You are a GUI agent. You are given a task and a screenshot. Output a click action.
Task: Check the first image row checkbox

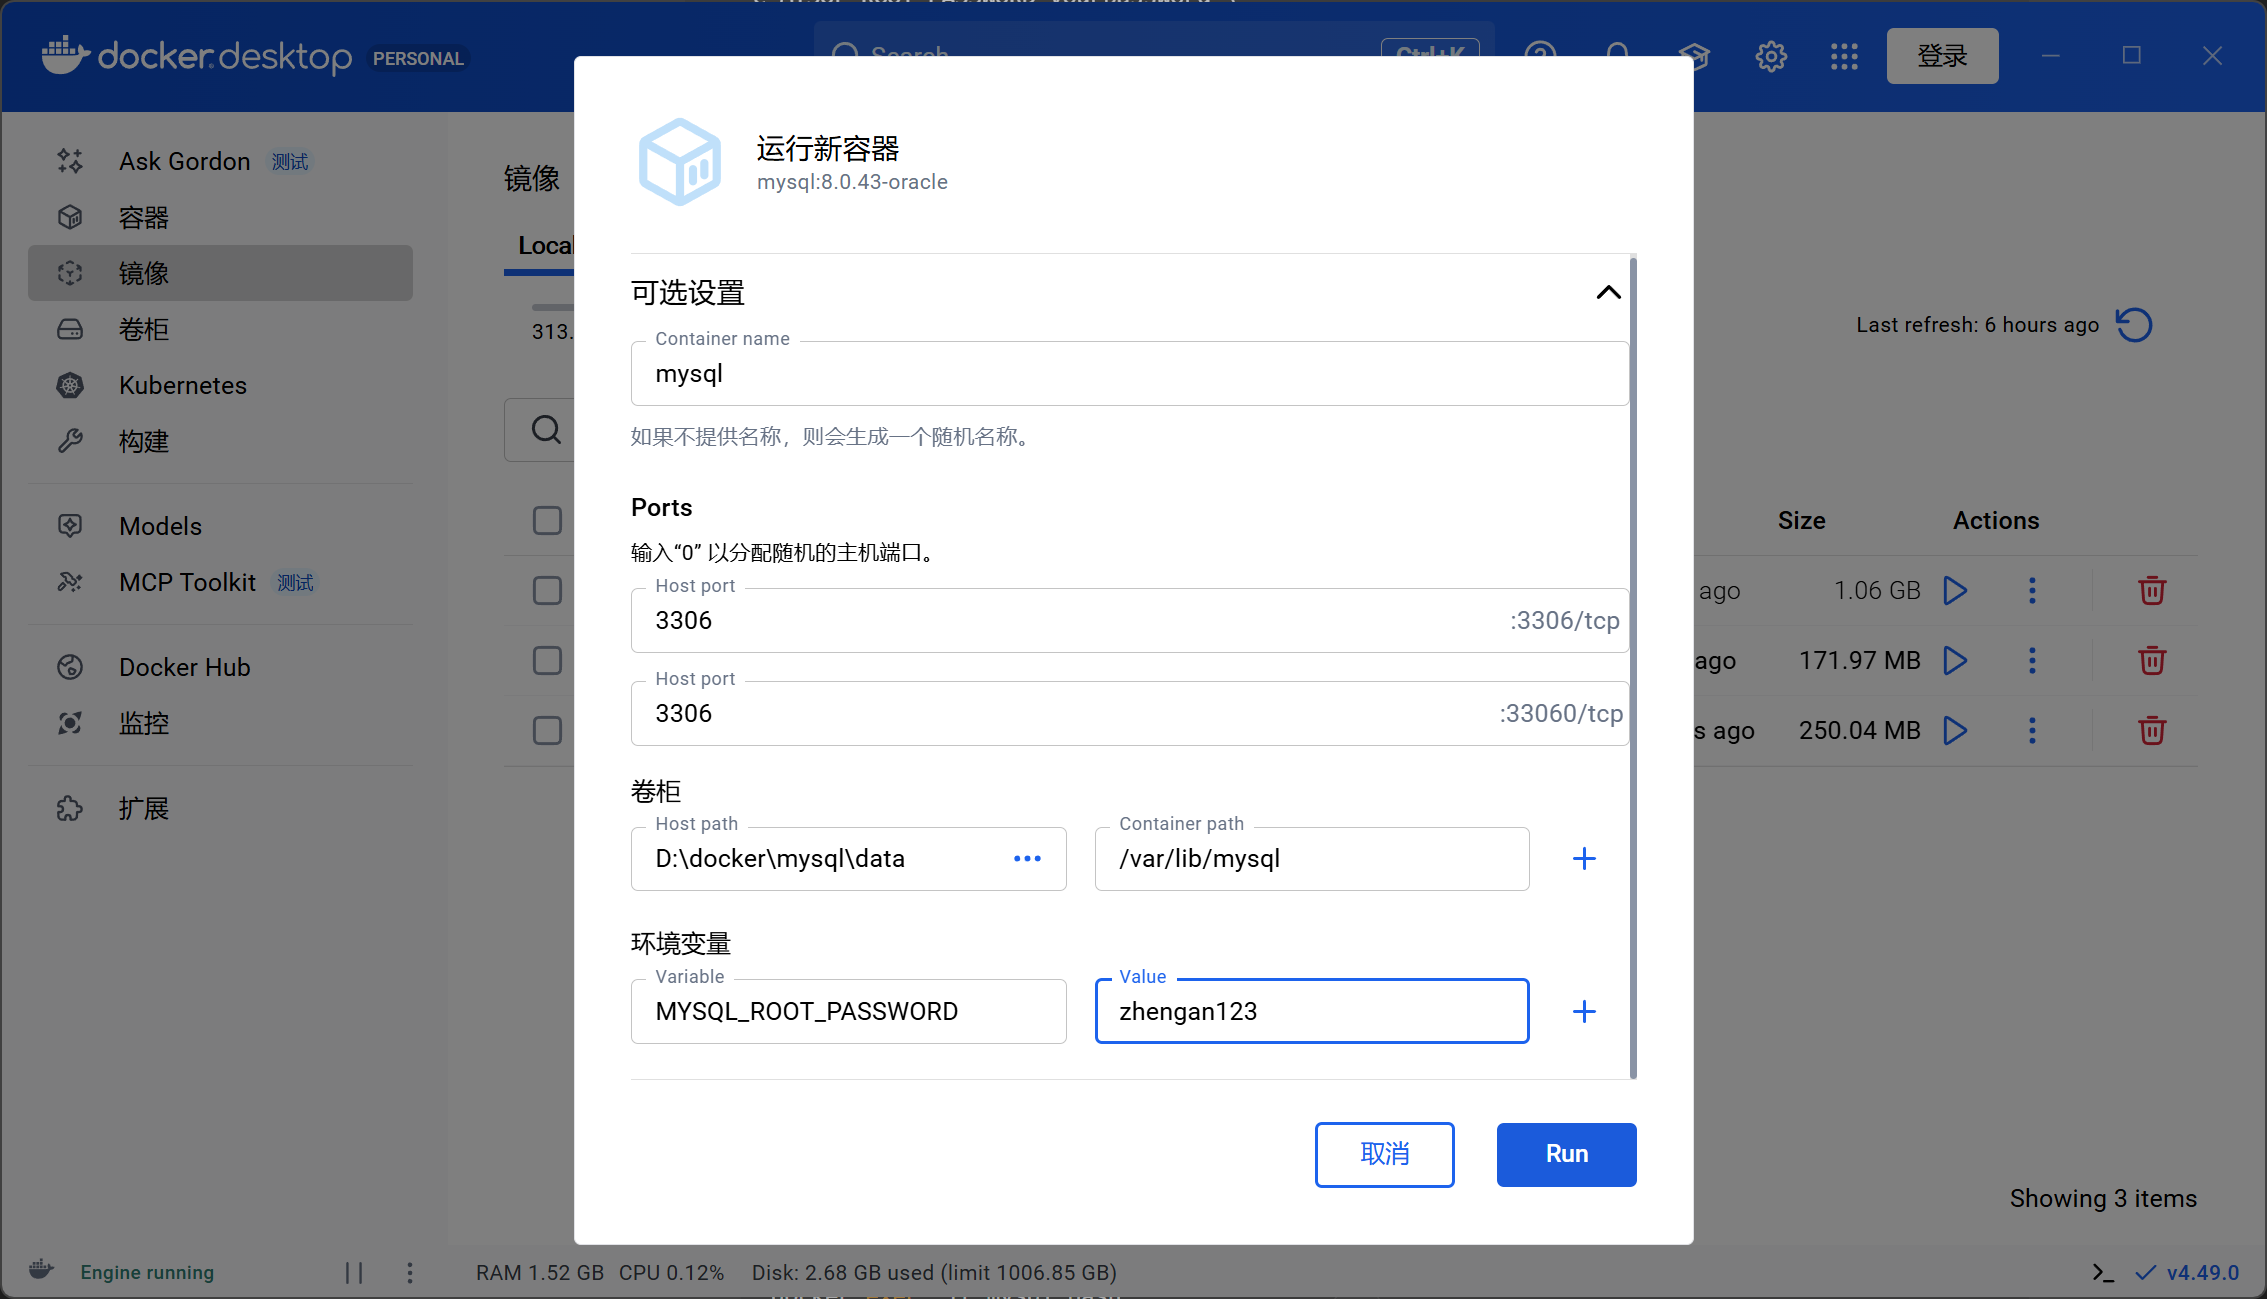[547, 591]
